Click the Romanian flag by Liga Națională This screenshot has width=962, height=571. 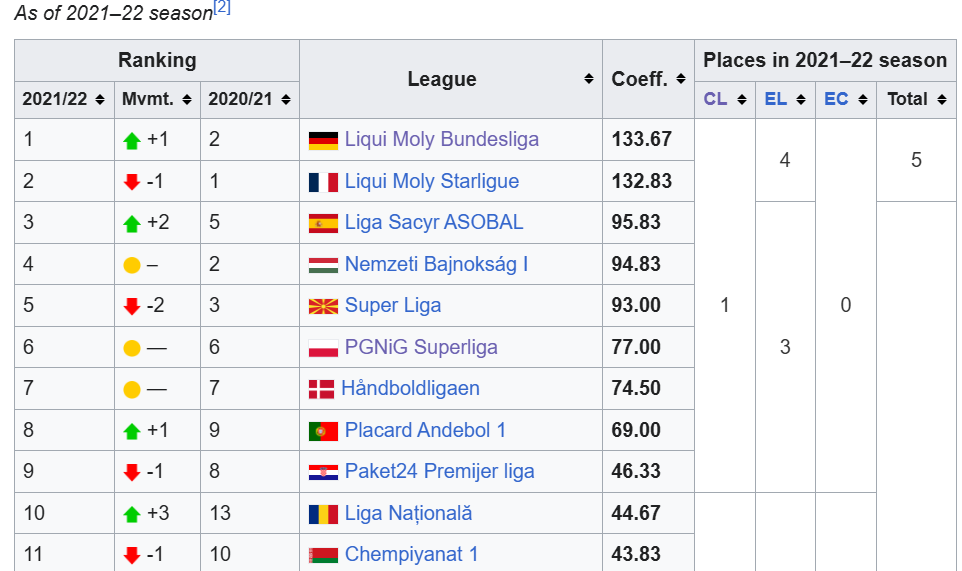point(323,514)
